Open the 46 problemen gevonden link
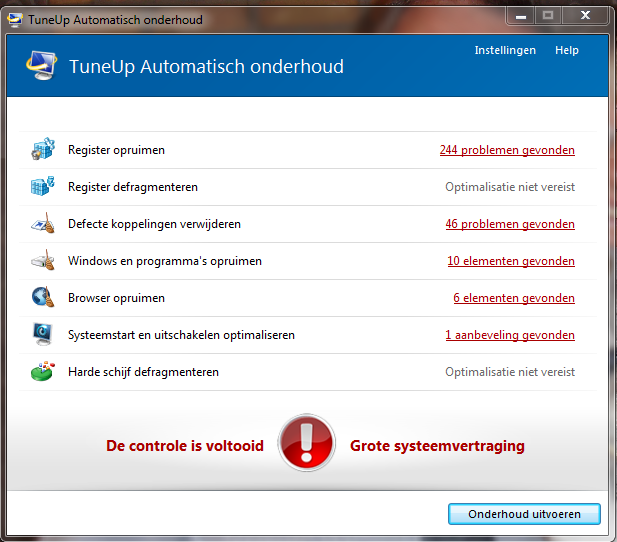Screen dimensions: 617x542 tap(510, 224)
